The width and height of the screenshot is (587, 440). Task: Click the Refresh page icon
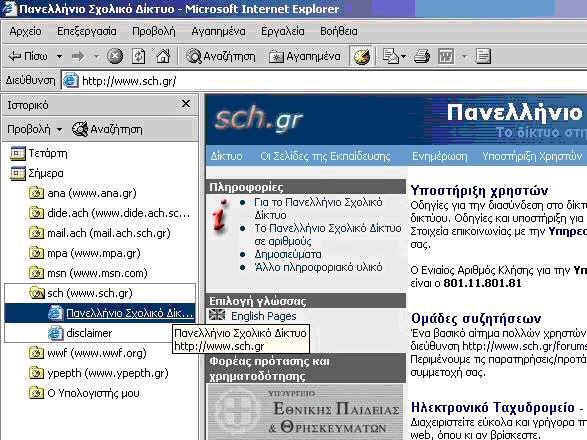tap(139, 57)
